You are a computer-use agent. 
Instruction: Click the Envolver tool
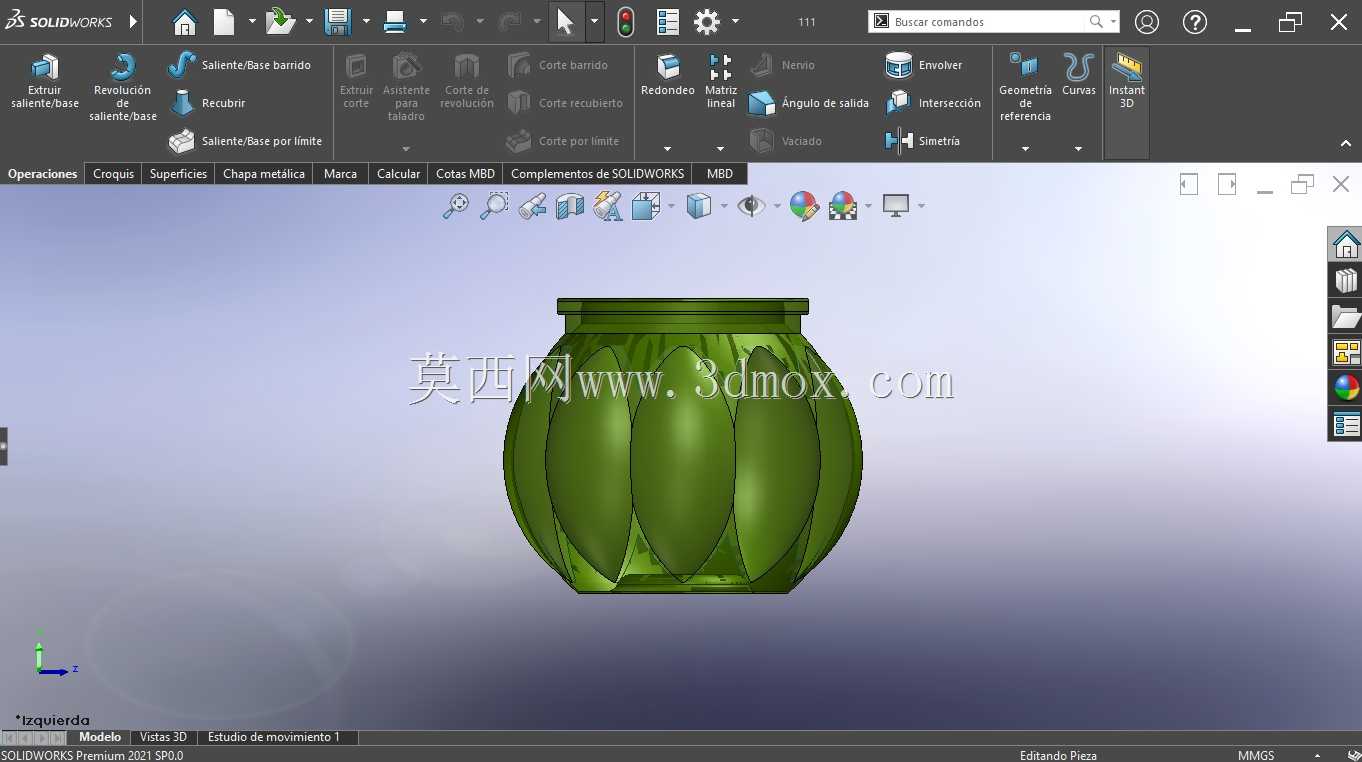coord(924,65)
